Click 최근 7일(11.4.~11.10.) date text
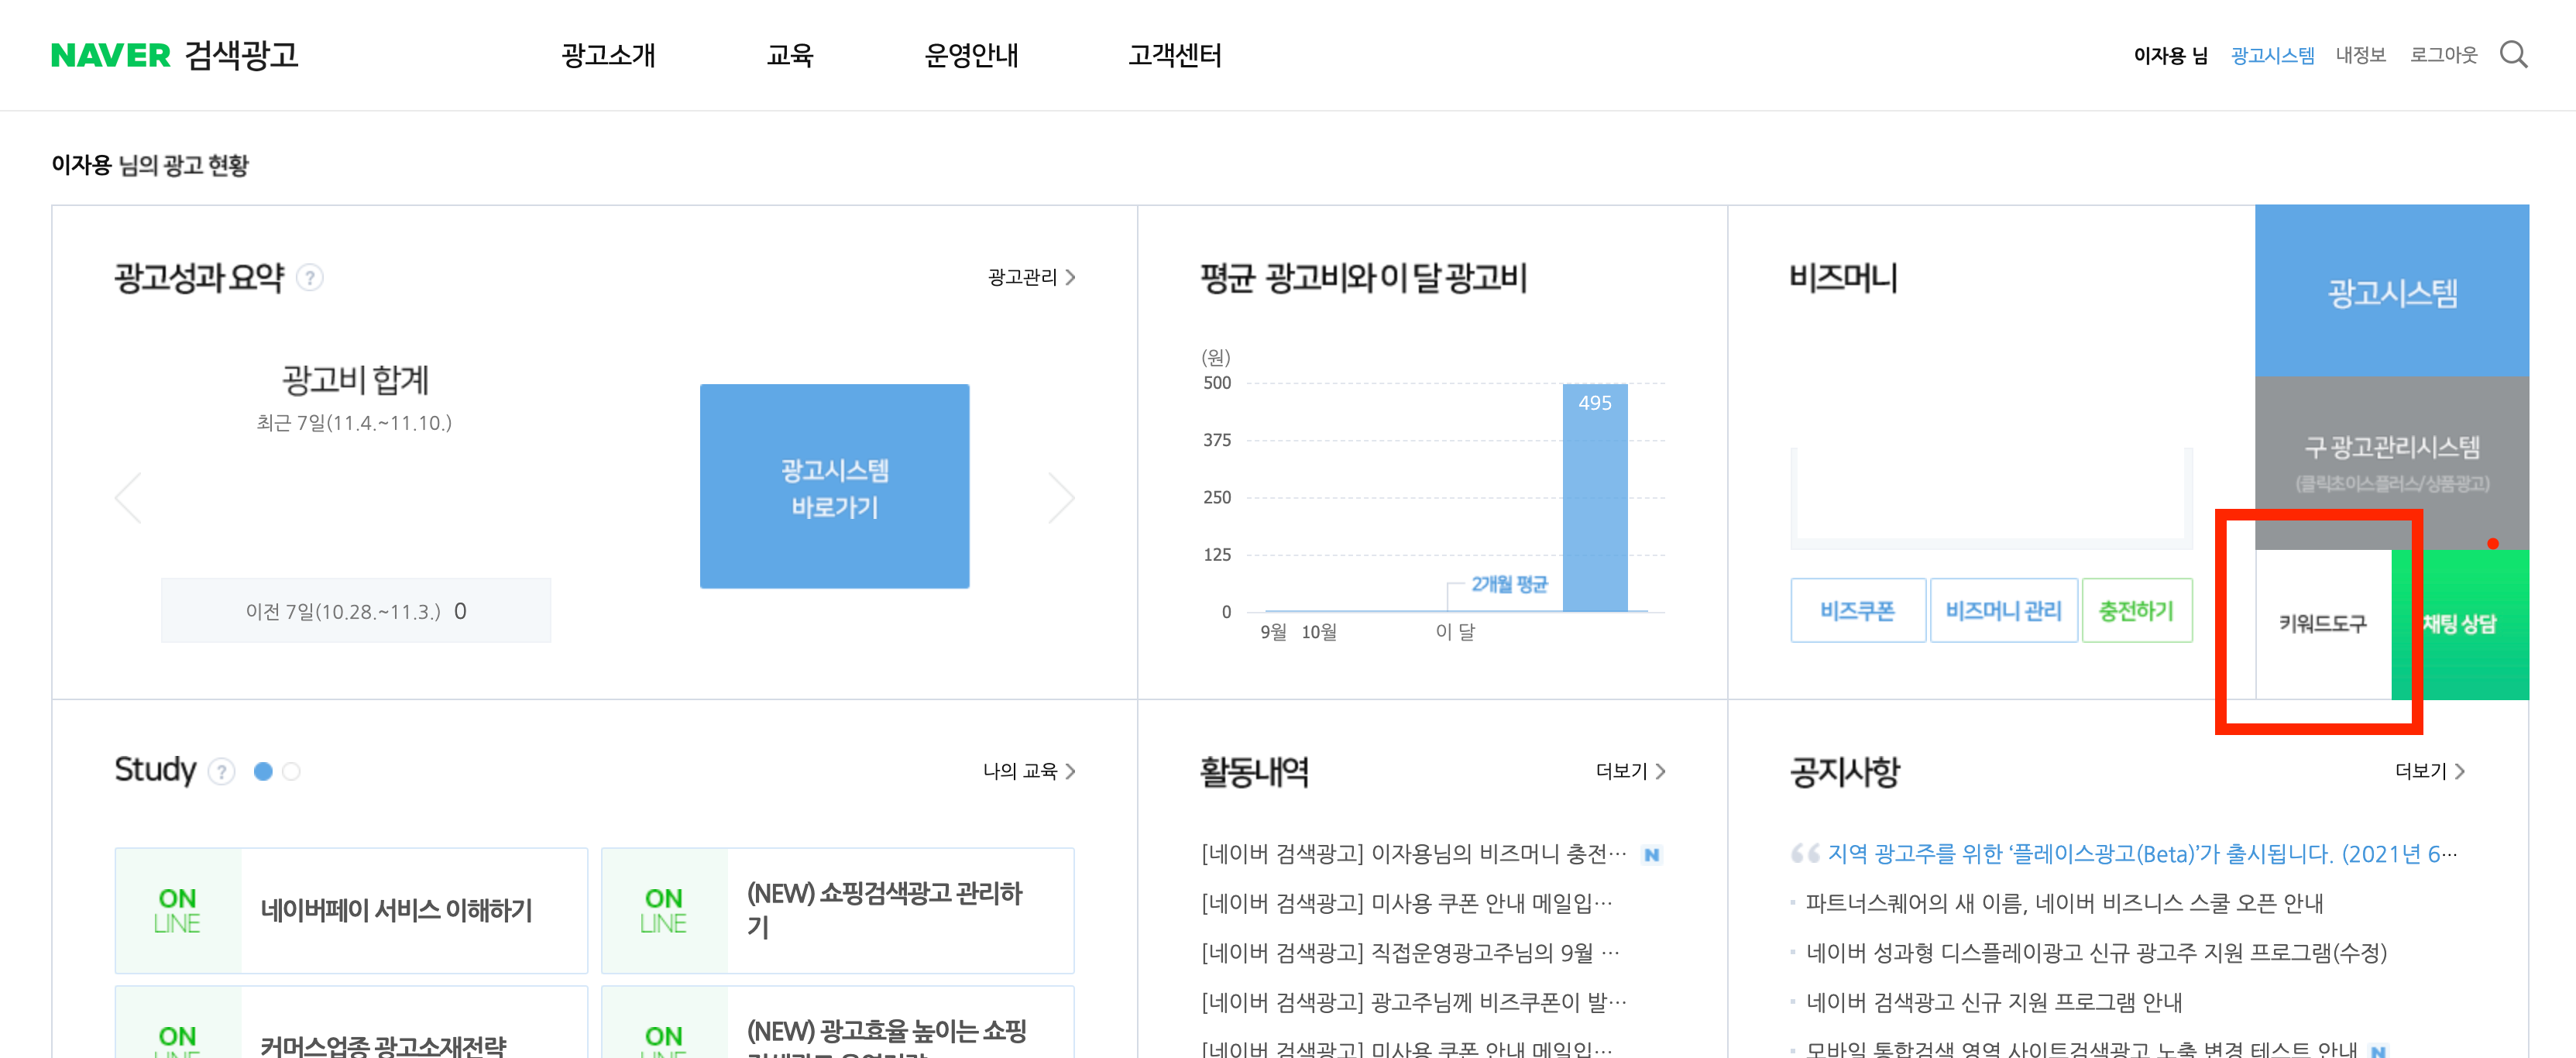The height and width of the screenshot is (1058, 2576). [x=354, y=423]
